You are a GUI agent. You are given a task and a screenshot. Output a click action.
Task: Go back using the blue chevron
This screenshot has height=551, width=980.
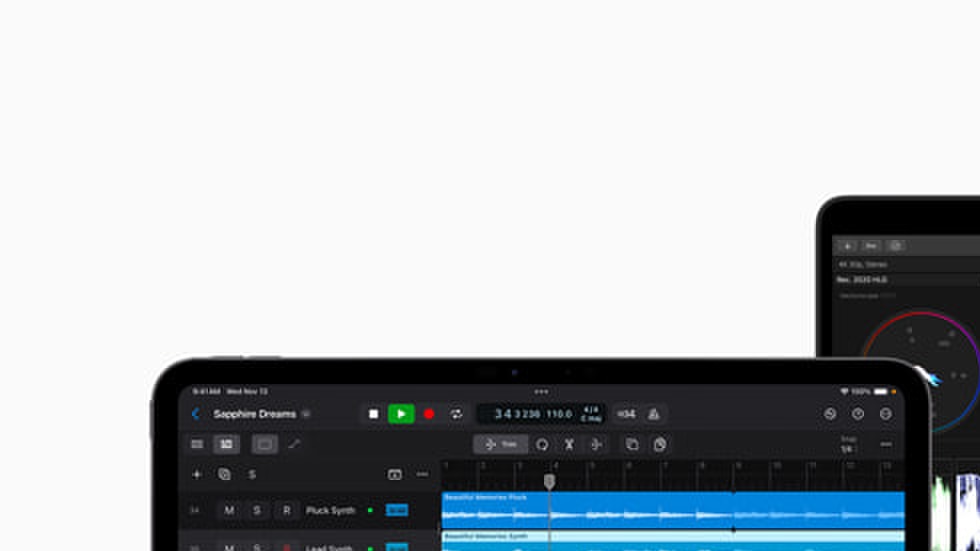(196, 414)
